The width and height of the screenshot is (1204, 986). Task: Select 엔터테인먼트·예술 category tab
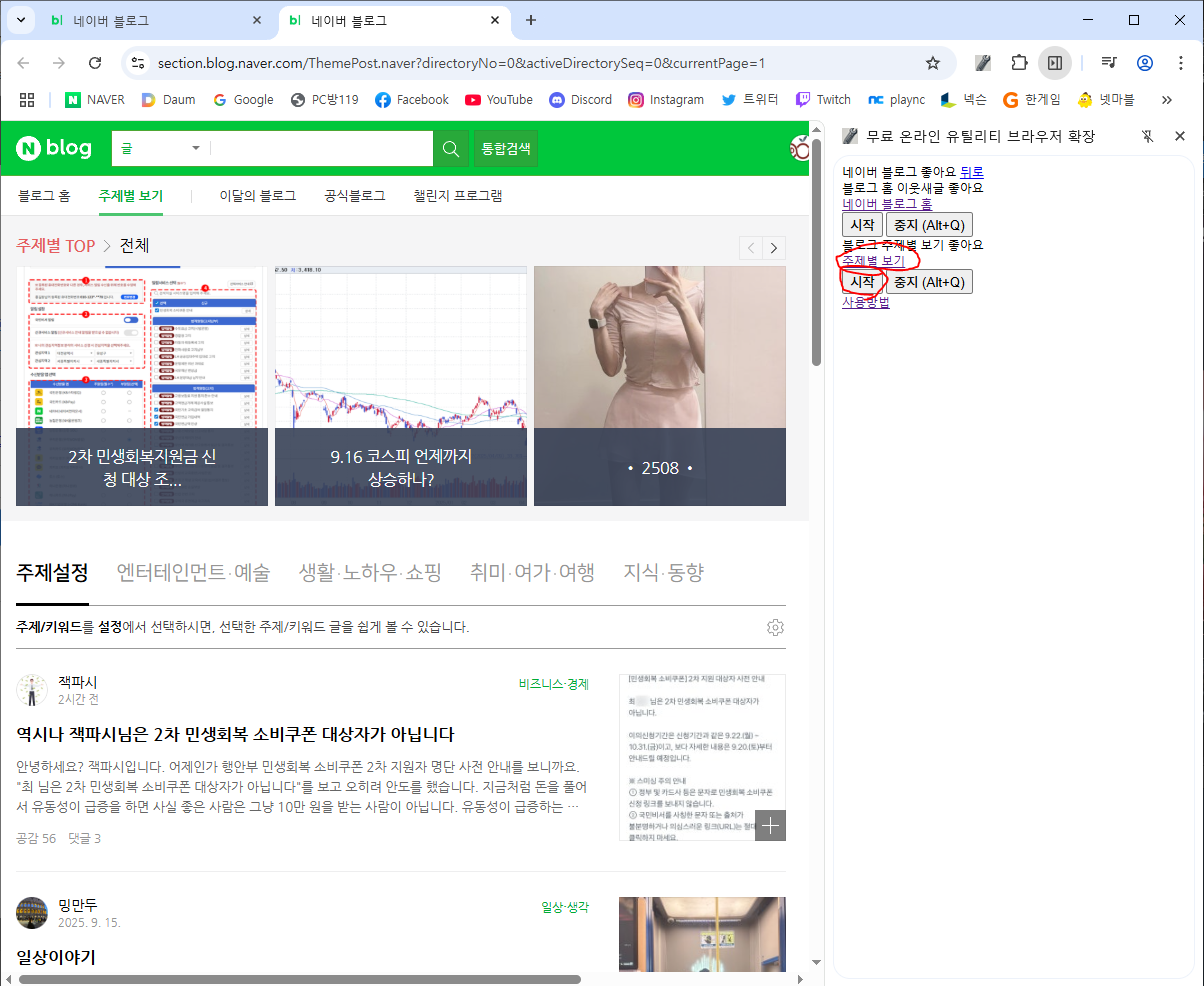(193, 572)
